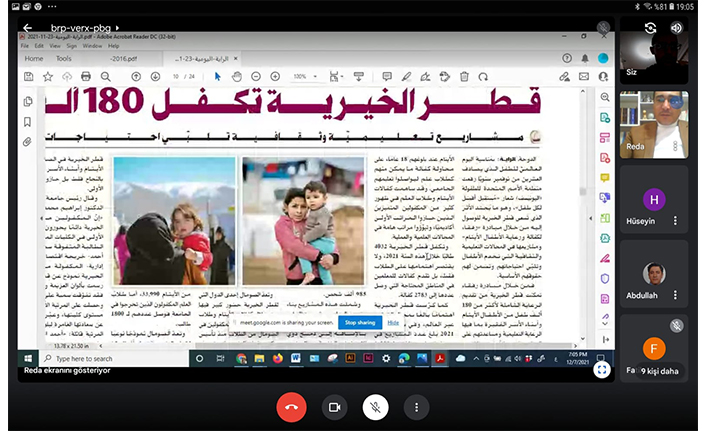706x431 pixels.
Task: Click the Windows Start button
Action: point(28,358)
